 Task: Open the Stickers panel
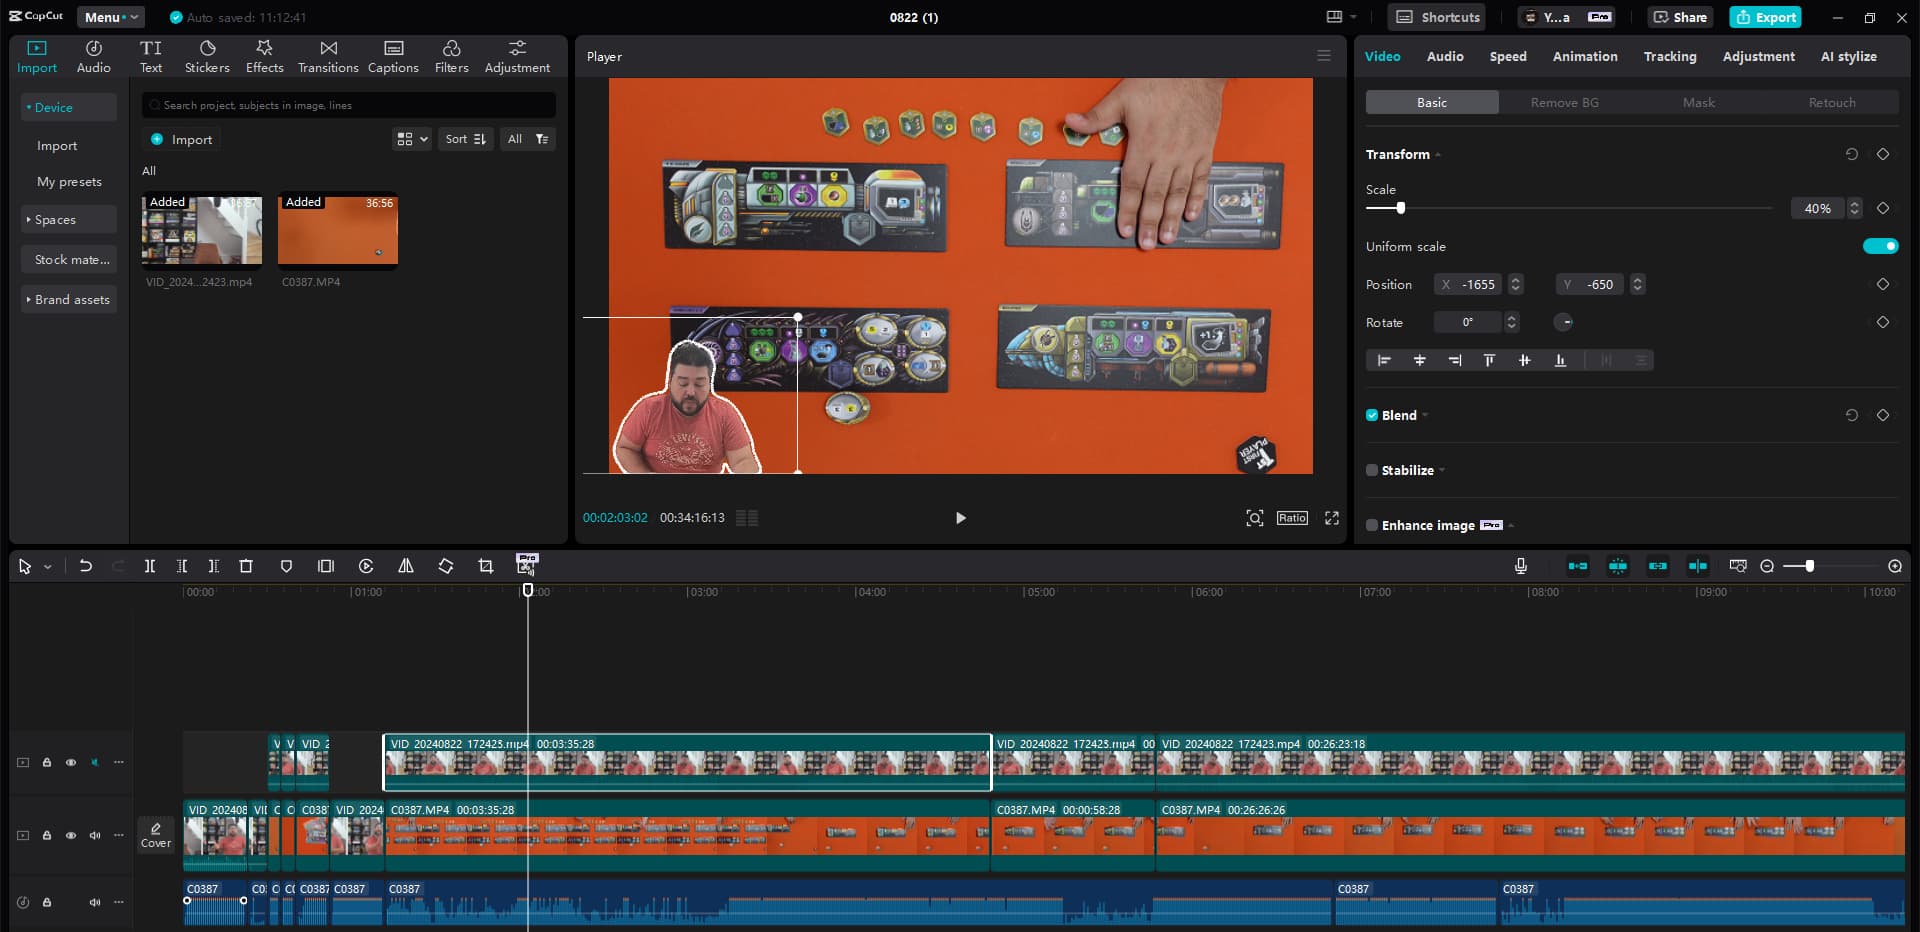[x=207, y=57]
